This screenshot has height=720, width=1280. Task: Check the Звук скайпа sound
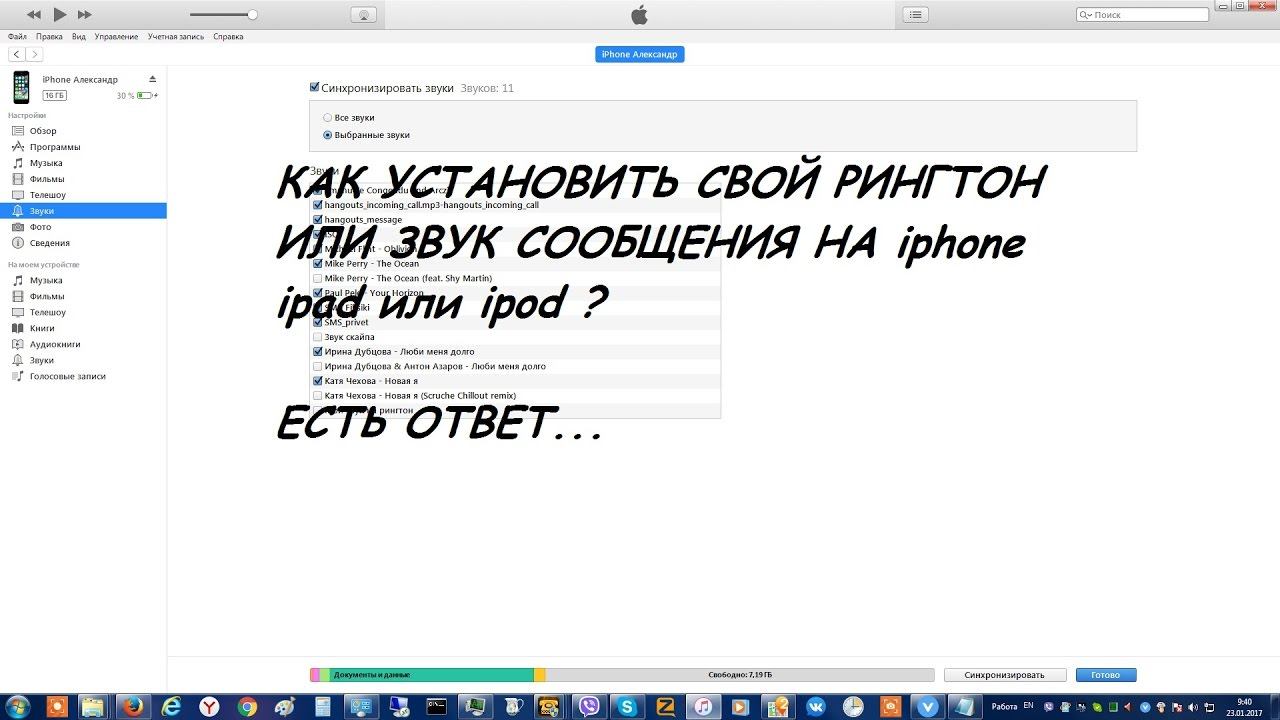pos(318,337)
